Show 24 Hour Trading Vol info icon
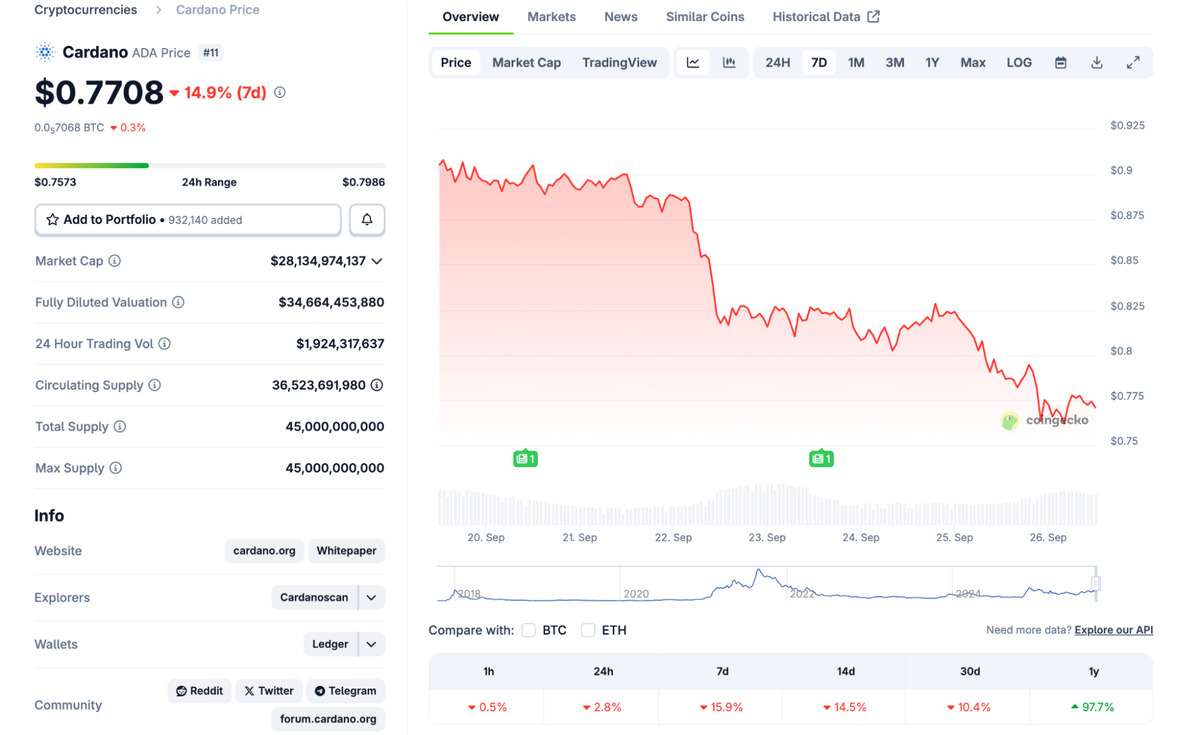The height and width of the screenshot is (735, 1200). pyautogui.click(x=165, y=344)
